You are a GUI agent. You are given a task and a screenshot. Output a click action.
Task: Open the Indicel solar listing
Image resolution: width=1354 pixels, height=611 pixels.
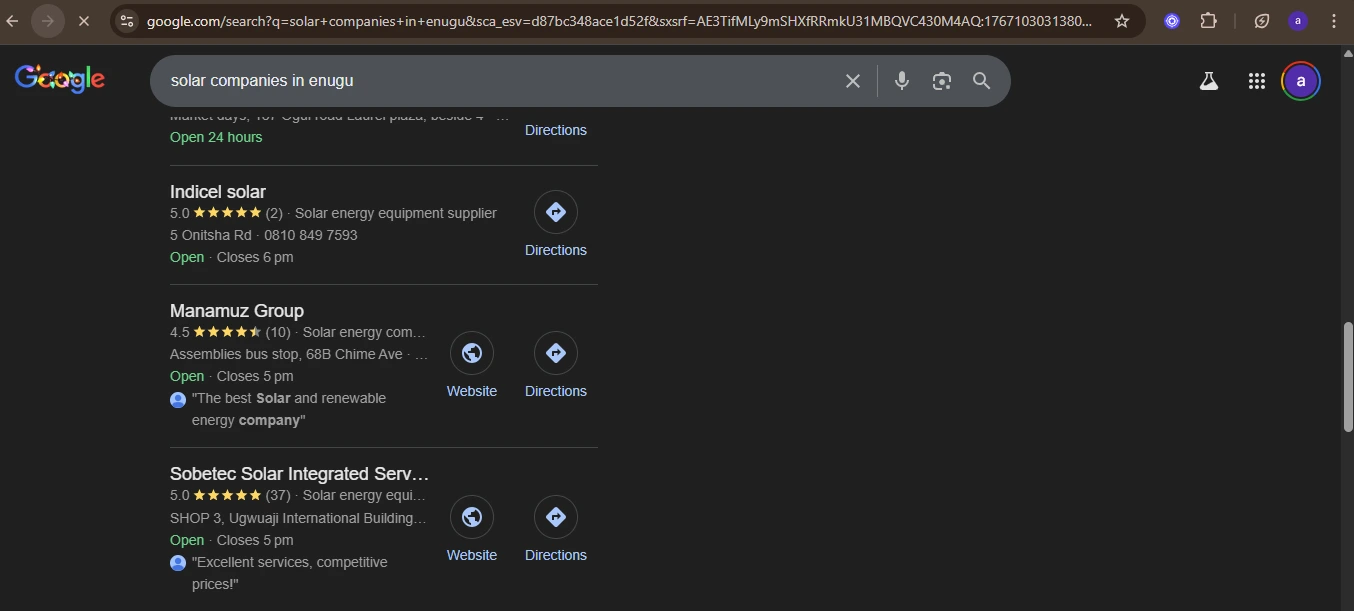coord(218,192)
